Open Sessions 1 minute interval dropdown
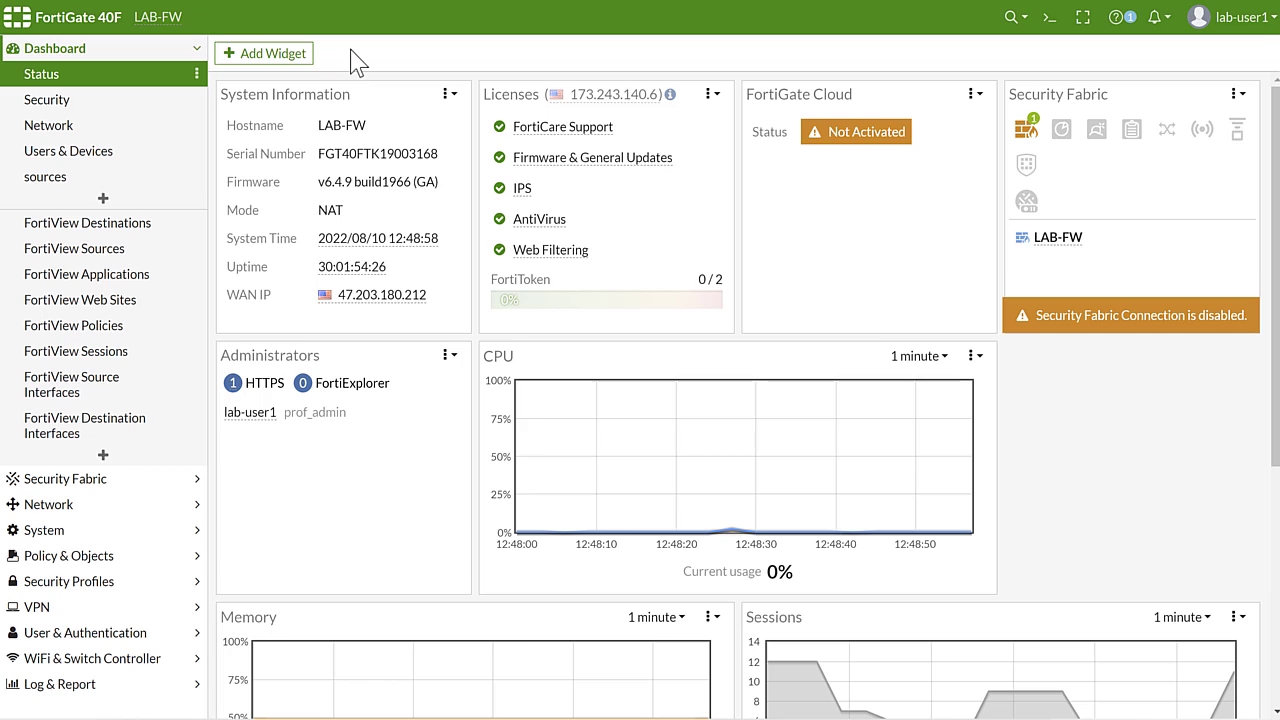 coord(1181,617)
